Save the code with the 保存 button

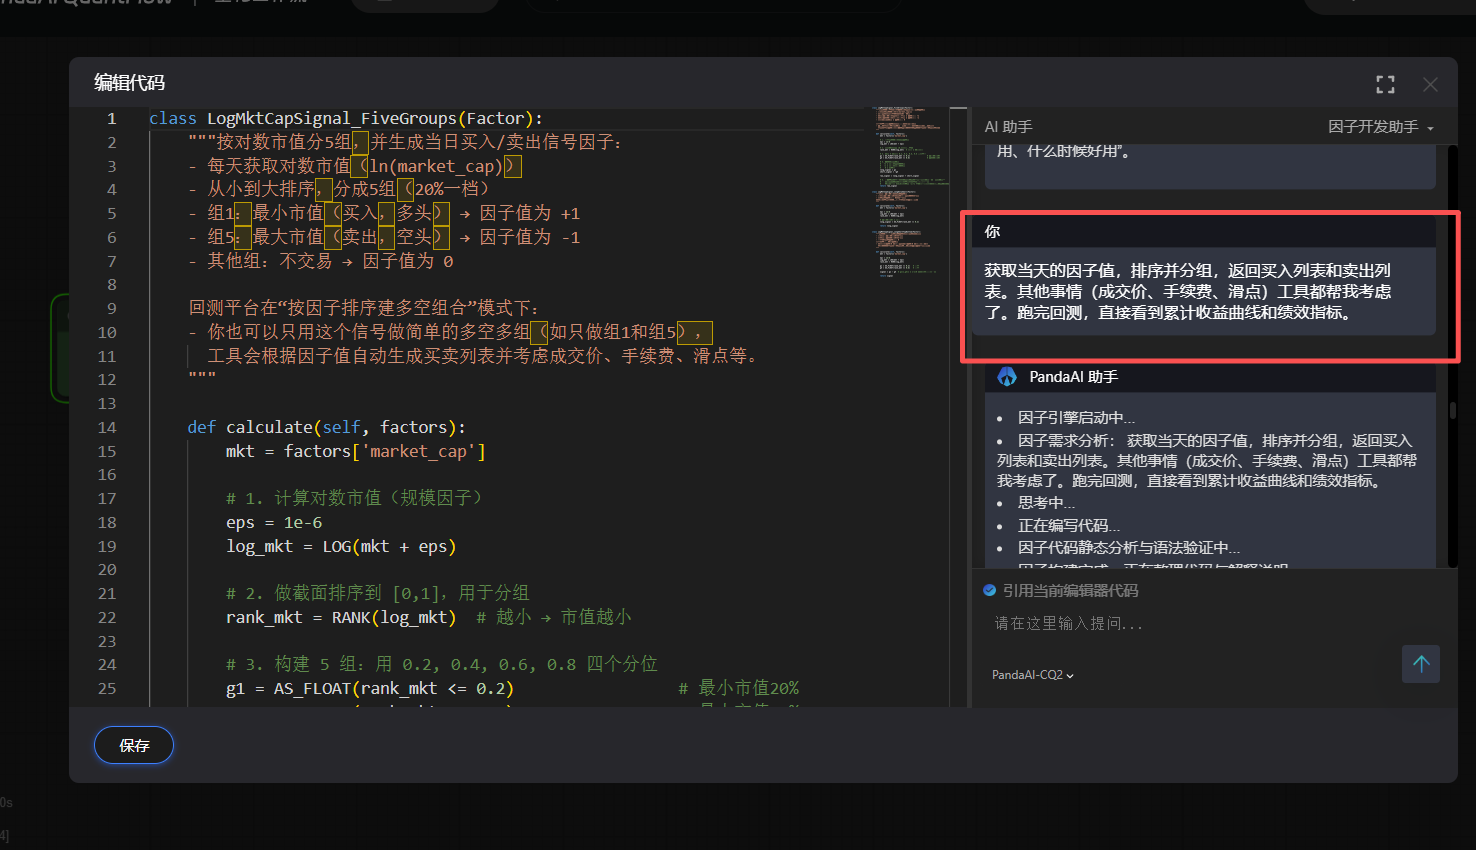coord(134,745)
